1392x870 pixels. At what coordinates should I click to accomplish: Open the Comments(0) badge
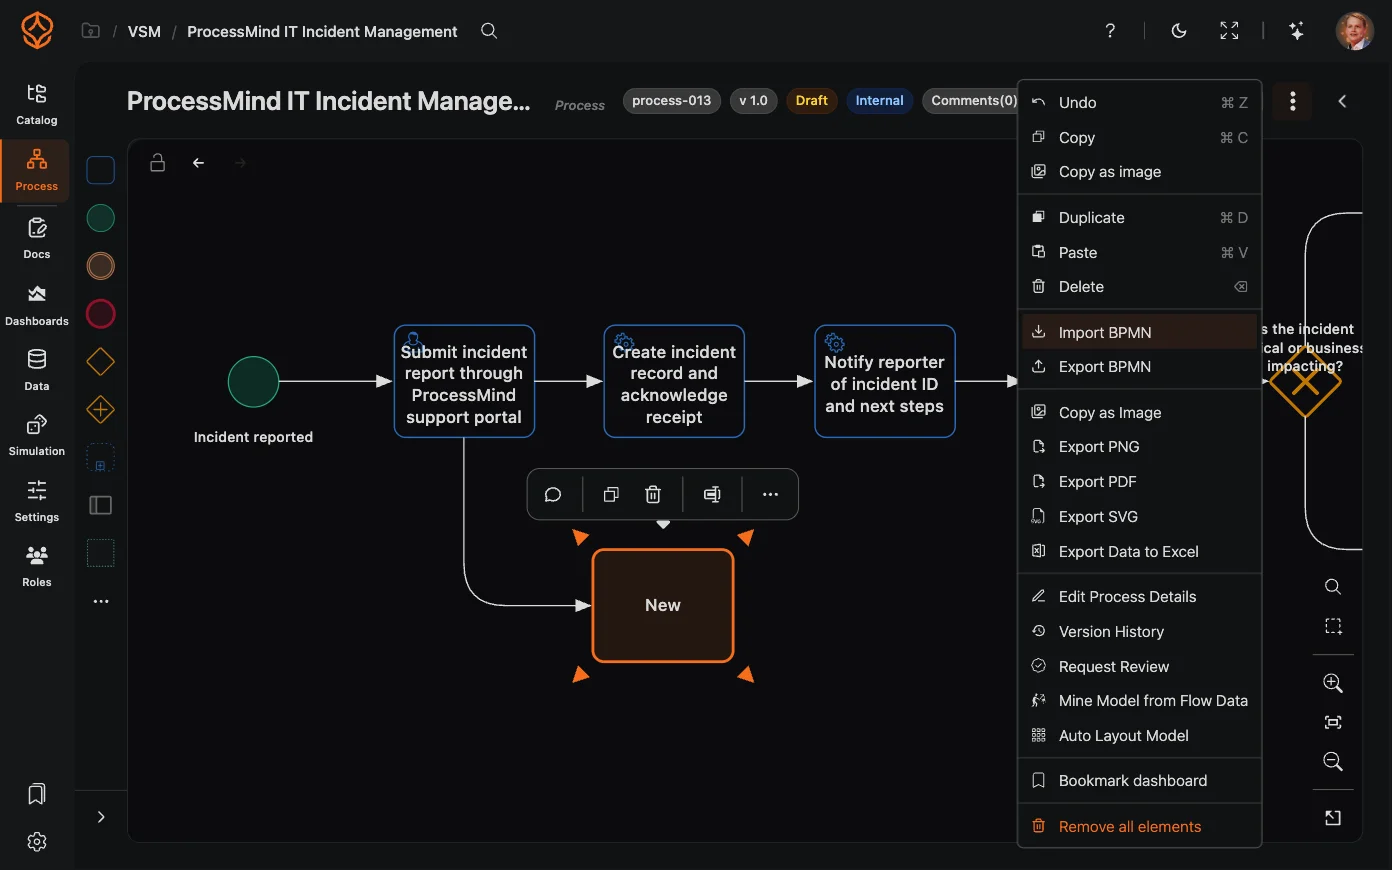coord(972,101)
